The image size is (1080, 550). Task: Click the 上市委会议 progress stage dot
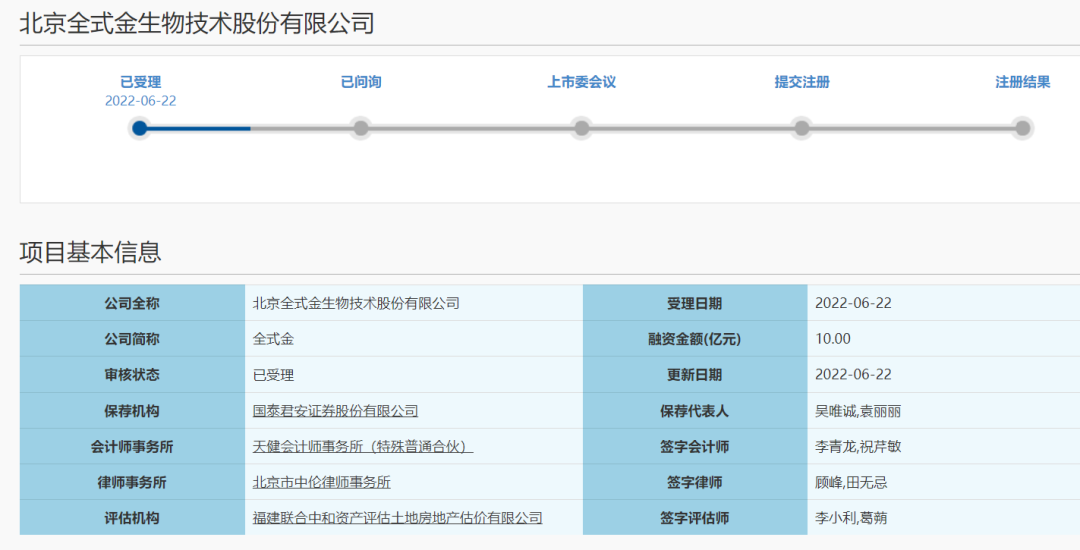(x=581, y=128)
